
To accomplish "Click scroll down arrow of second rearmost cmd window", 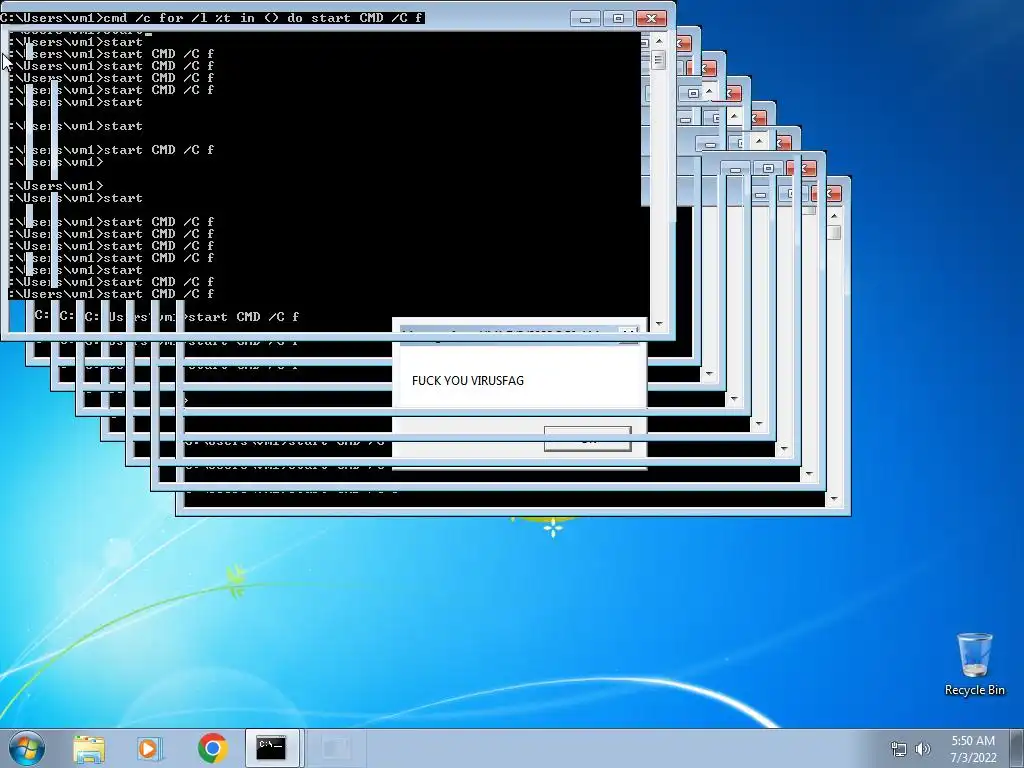I will 808,474.
